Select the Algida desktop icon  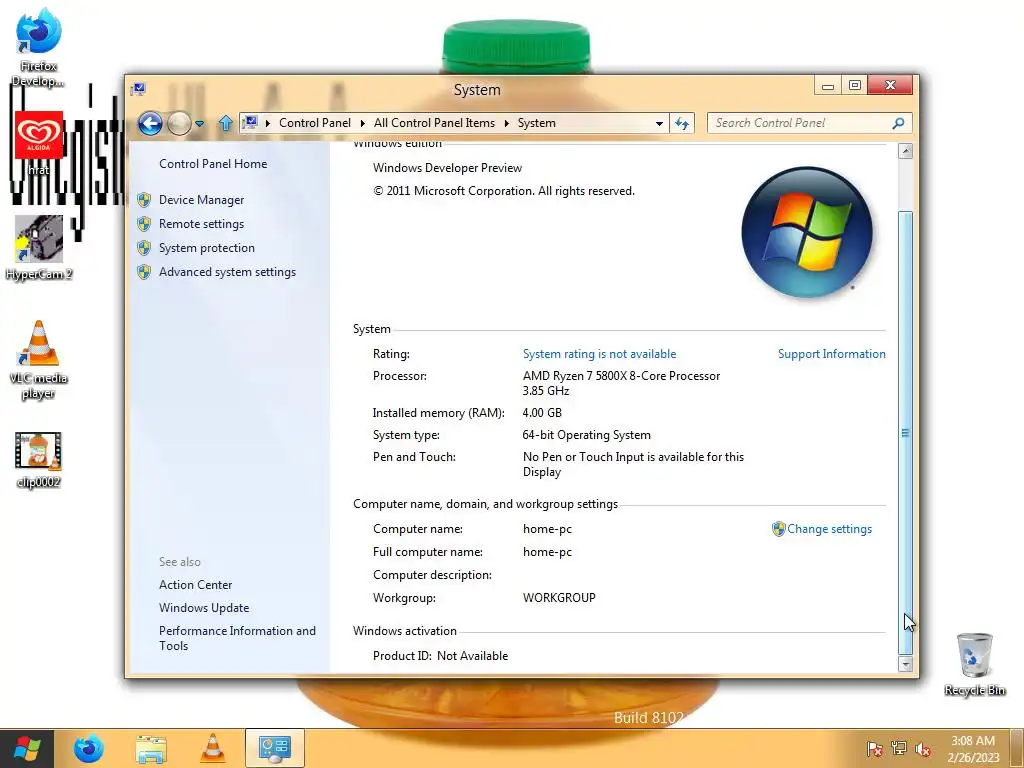pyautogui.click(x=39, y=144)
